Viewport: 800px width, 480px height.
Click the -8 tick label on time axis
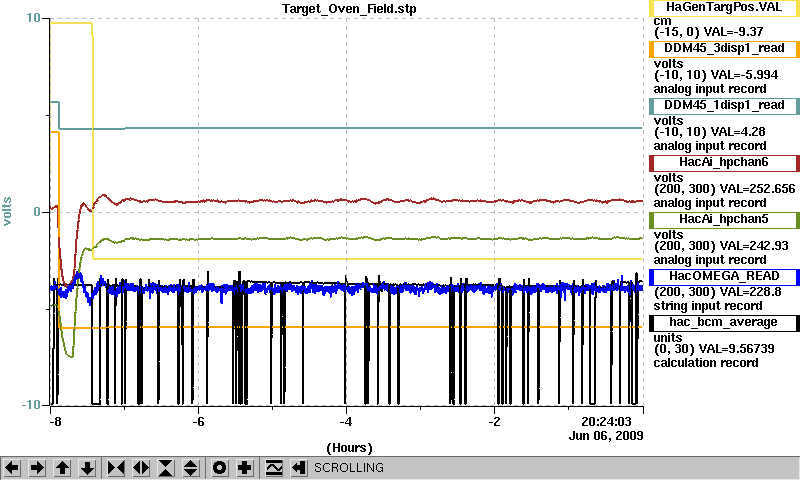[x=55, y=422]
